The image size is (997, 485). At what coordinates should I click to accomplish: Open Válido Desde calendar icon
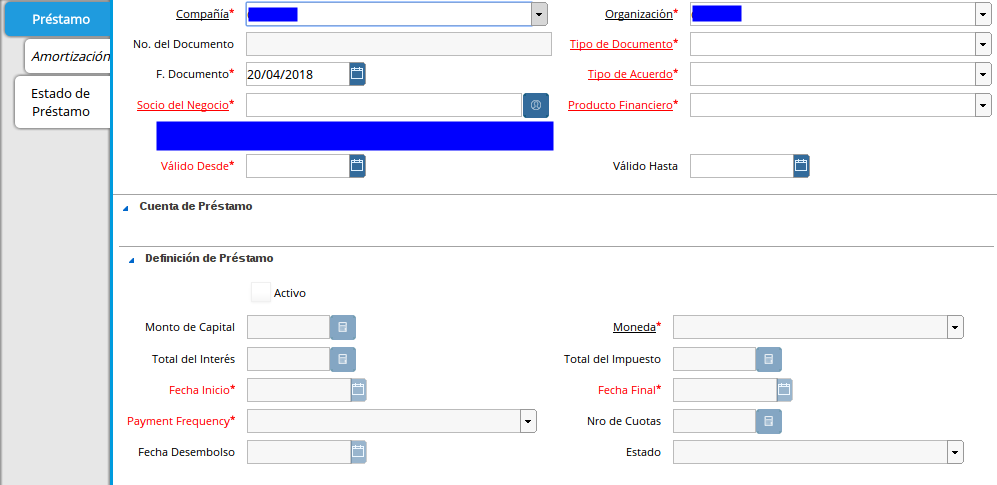pyautogui.click(x=357, y=166)
